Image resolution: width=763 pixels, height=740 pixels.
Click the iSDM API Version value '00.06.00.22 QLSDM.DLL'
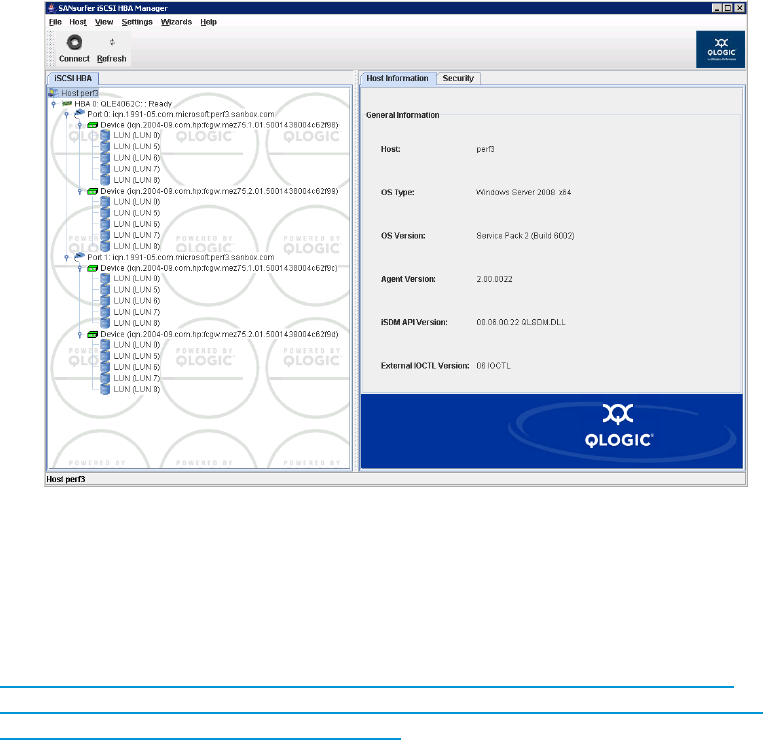pyautogui.click(x=521, y=322)
